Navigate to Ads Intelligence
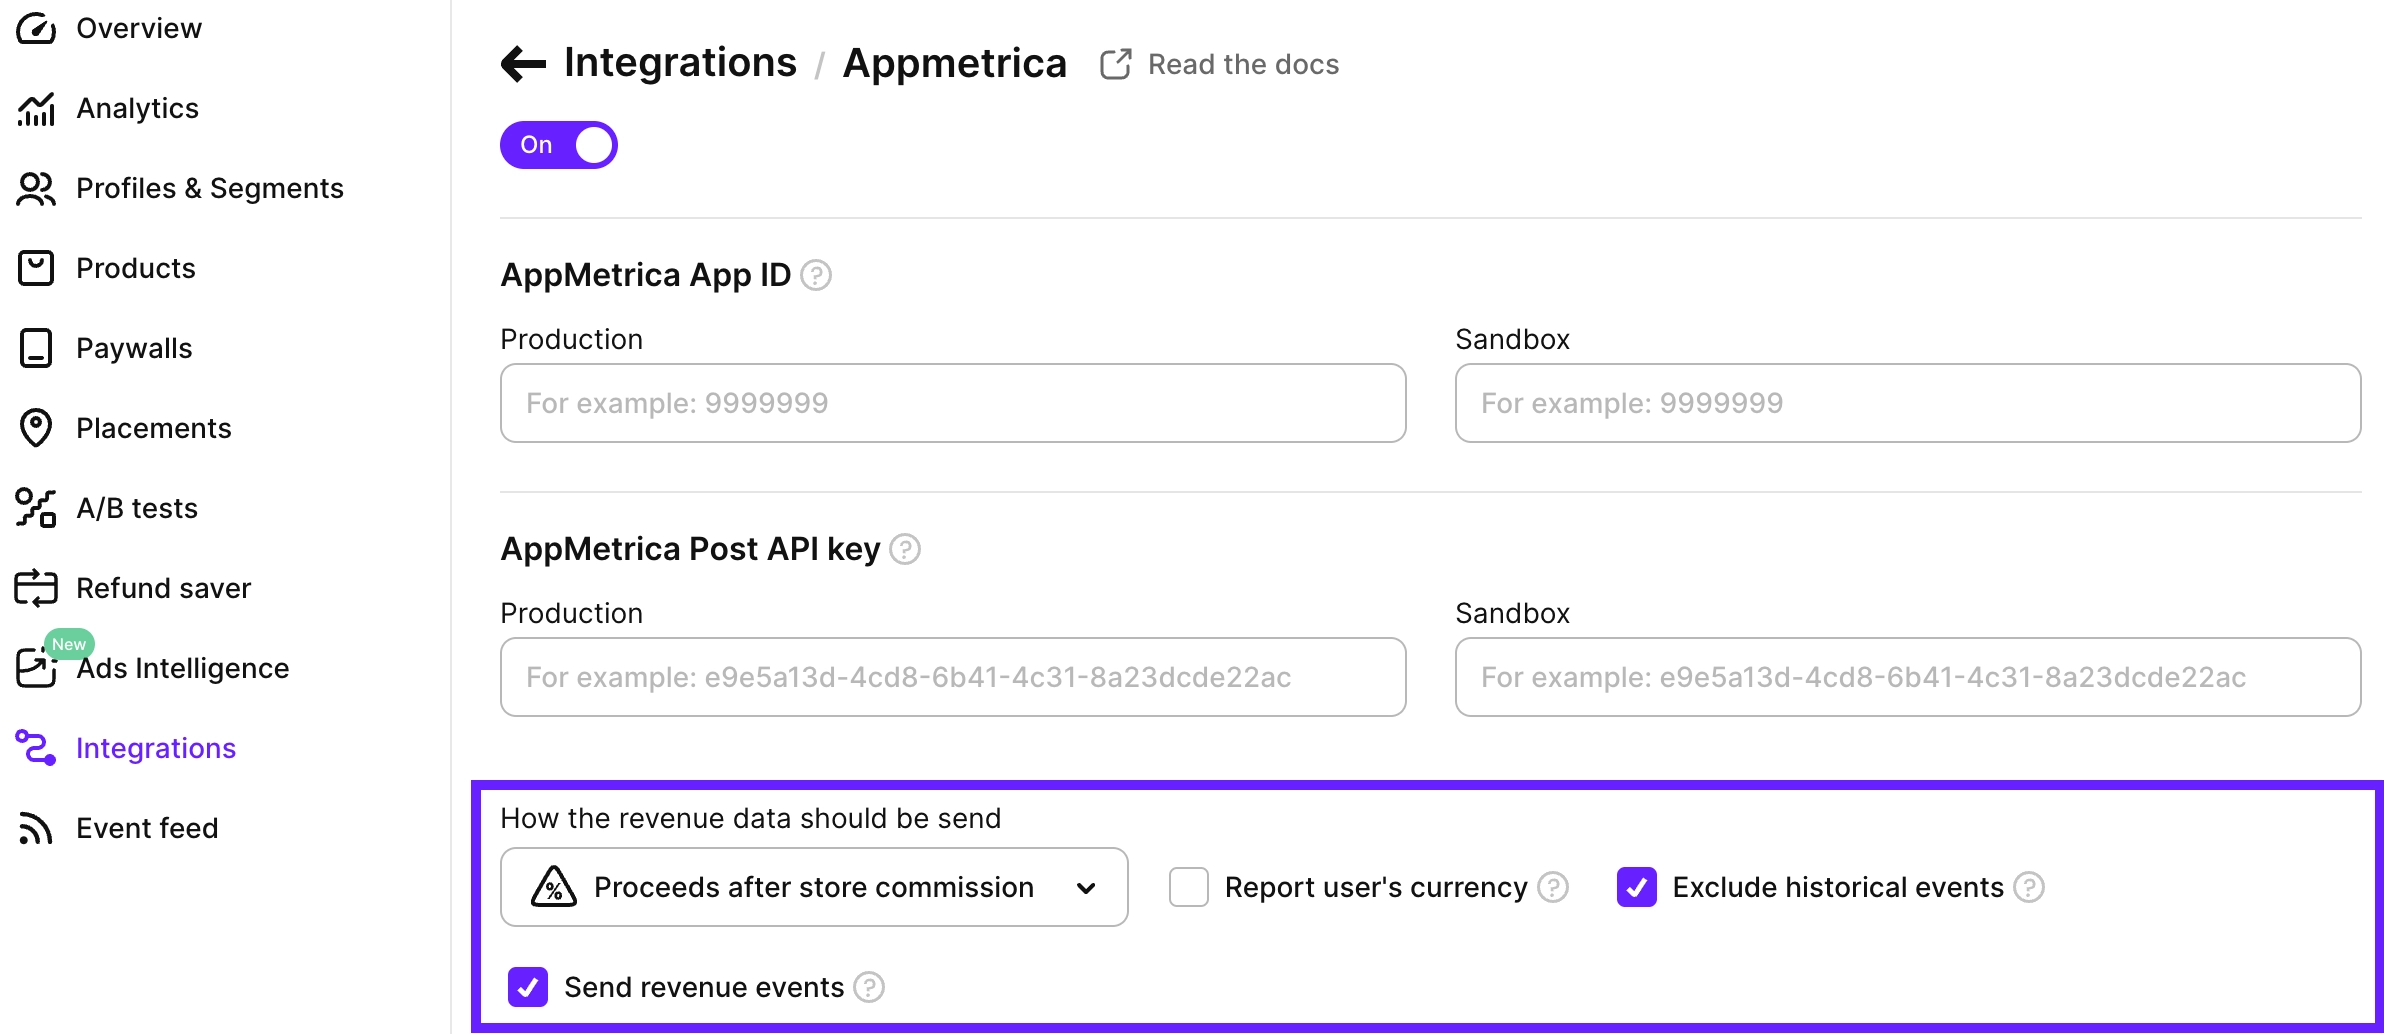Screen dimensions: 2384x1034 (x=182, y=668)
